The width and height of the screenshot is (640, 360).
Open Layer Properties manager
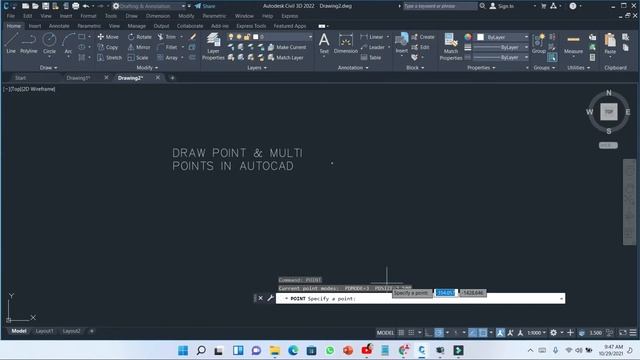click(x=213, y=47)
